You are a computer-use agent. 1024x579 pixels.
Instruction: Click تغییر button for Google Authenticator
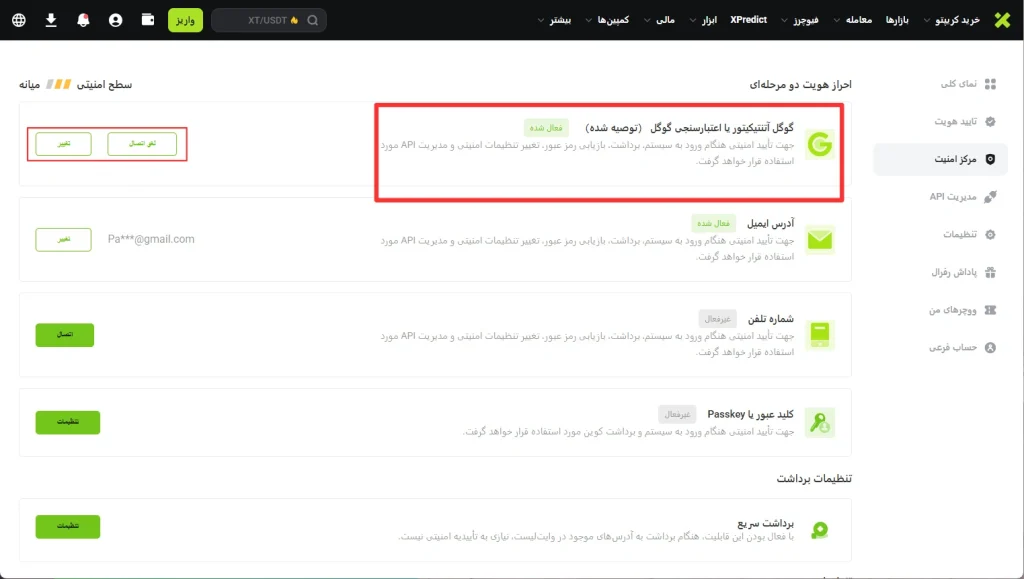tap(63, 144)
